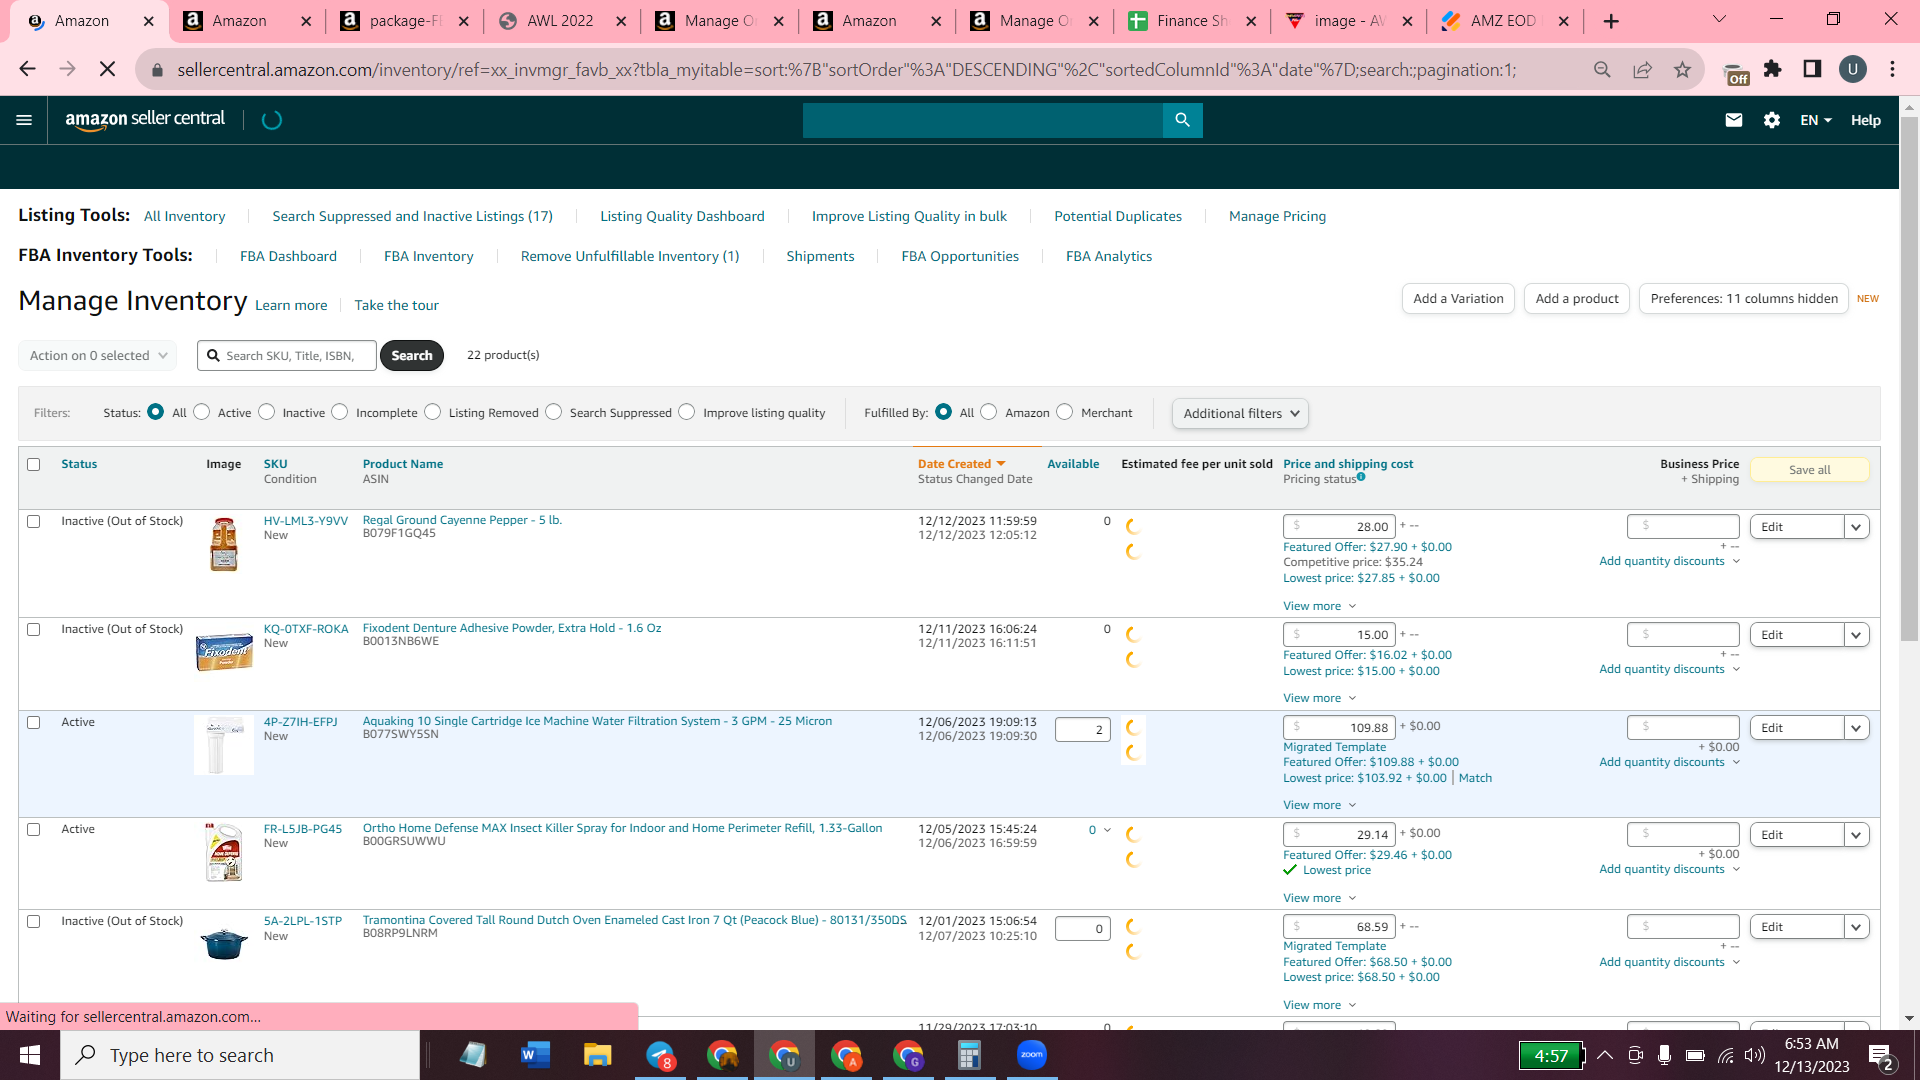Select the Aquaking Water Filtration row checkbox
The image size is (1920, 1080).
point(34,722)
